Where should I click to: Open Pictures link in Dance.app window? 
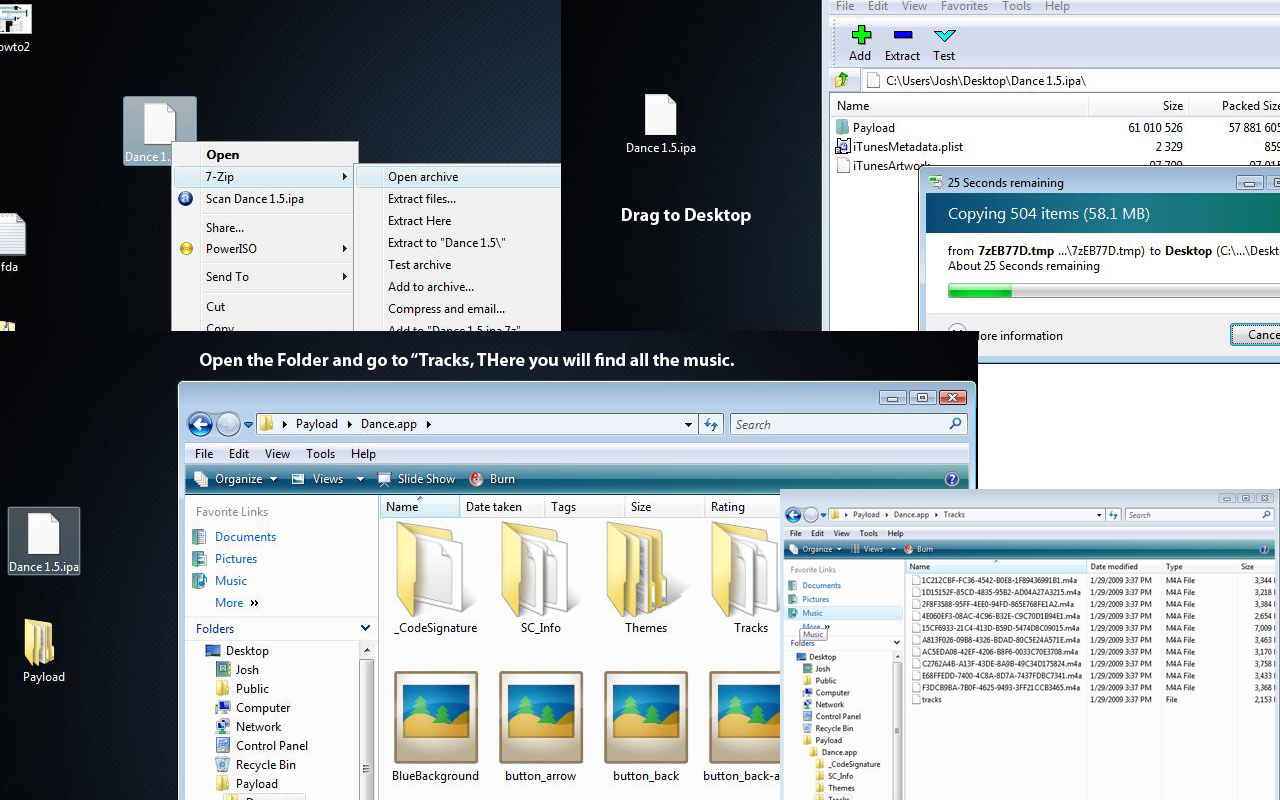236,558
